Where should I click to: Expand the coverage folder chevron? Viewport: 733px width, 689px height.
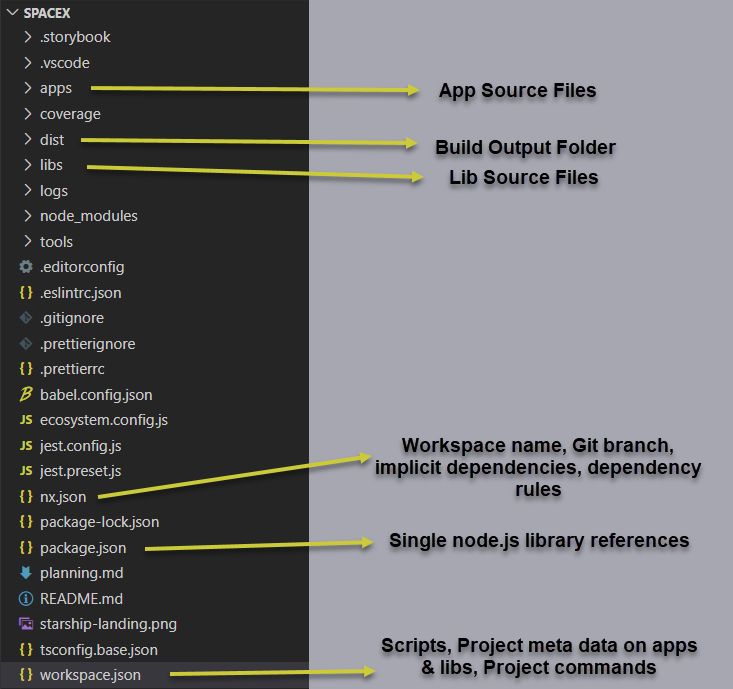click(28, 114)
